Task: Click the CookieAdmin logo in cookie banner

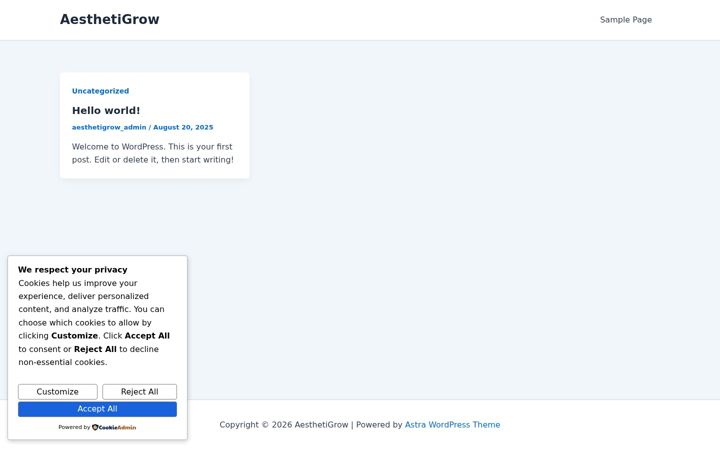Action: tap(114, 427)
